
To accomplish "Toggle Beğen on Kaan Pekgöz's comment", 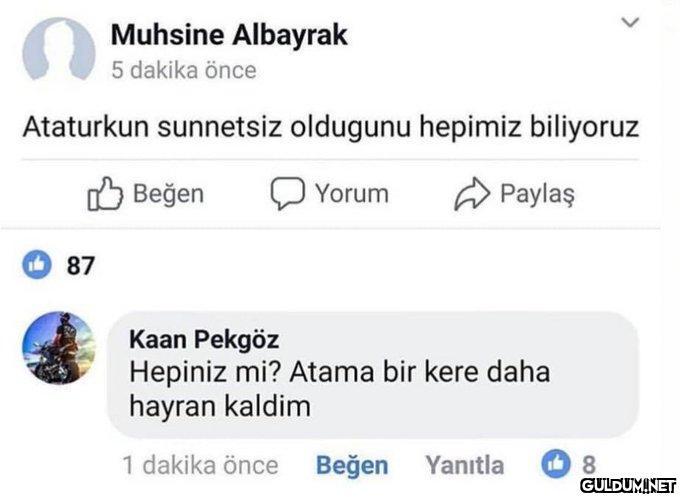I will pyautogui.click(x=352, y=465).
